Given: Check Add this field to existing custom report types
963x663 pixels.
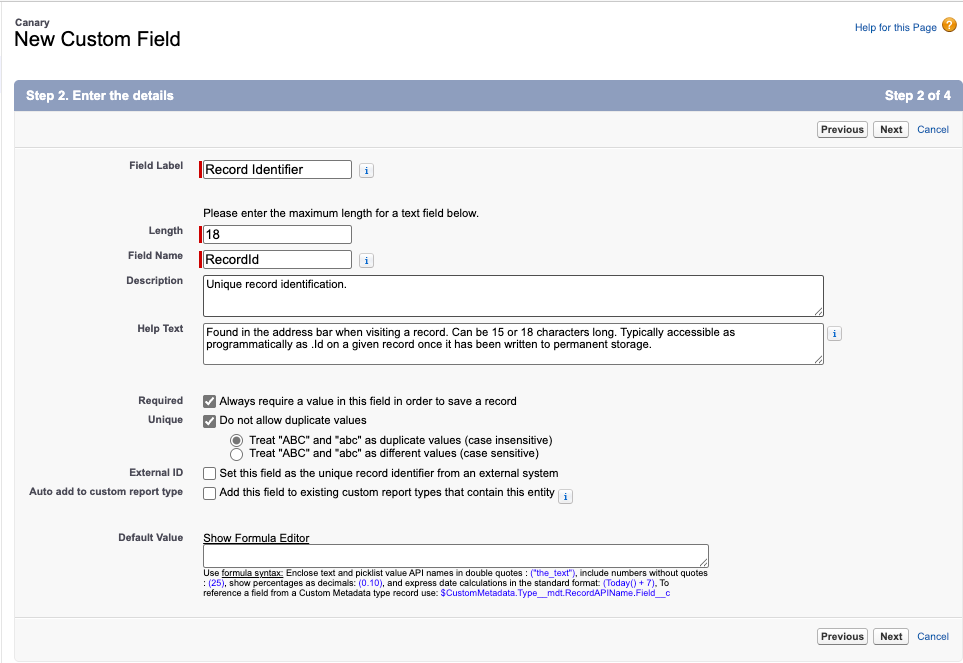Looking at the screenshot, I should [x=209, y=493].
